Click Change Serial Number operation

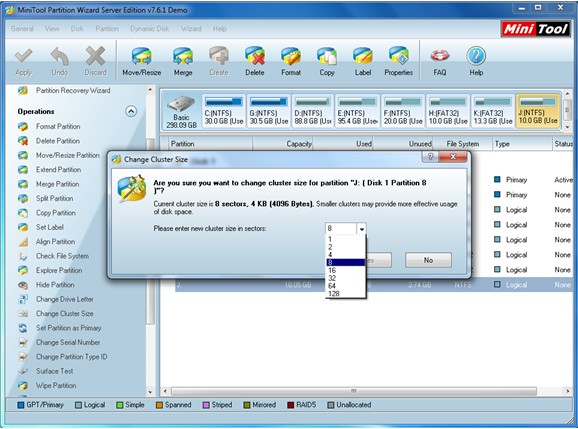[x=68, y=342]
